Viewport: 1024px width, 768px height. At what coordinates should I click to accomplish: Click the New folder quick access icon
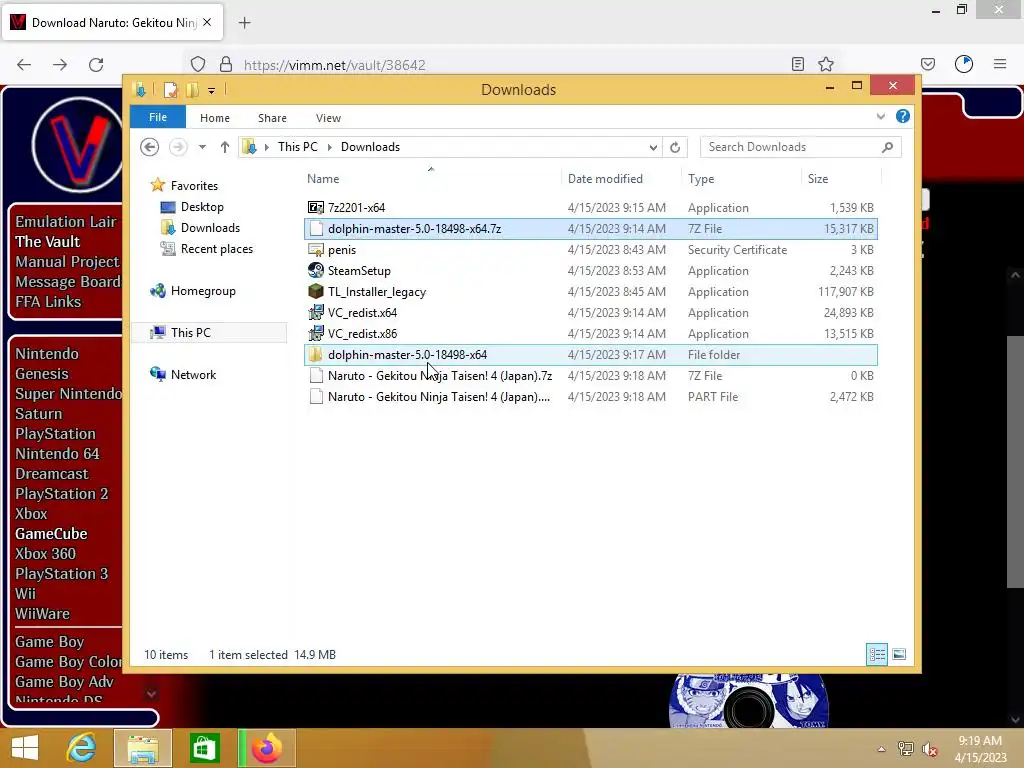point(192,89)
